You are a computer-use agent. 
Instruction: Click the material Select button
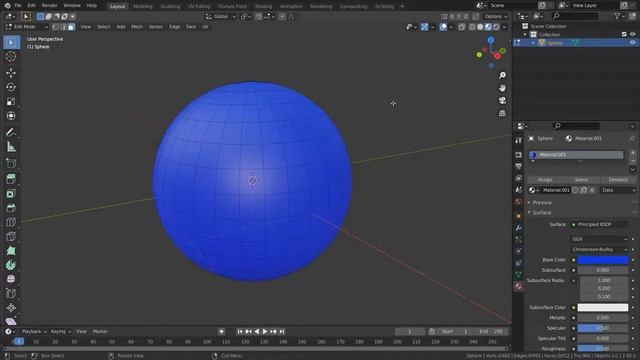(x=581, y=180)
